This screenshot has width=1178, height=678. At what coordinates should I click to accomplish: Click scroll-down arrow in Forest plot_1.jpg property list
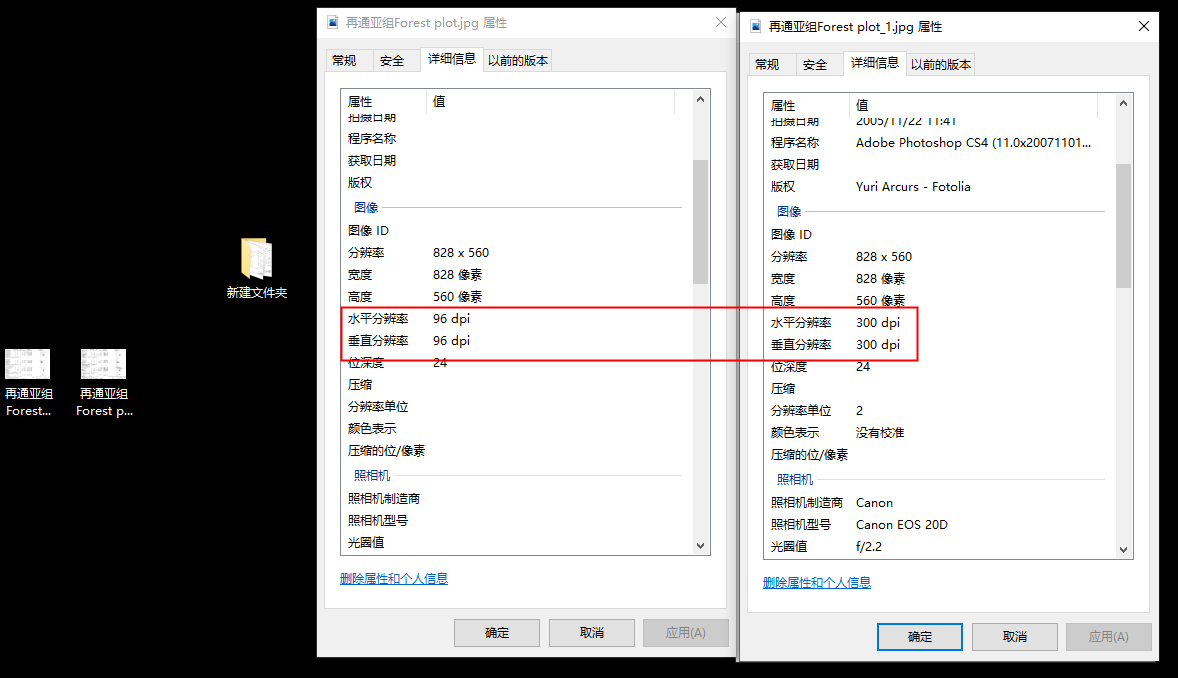point(1123,549)
